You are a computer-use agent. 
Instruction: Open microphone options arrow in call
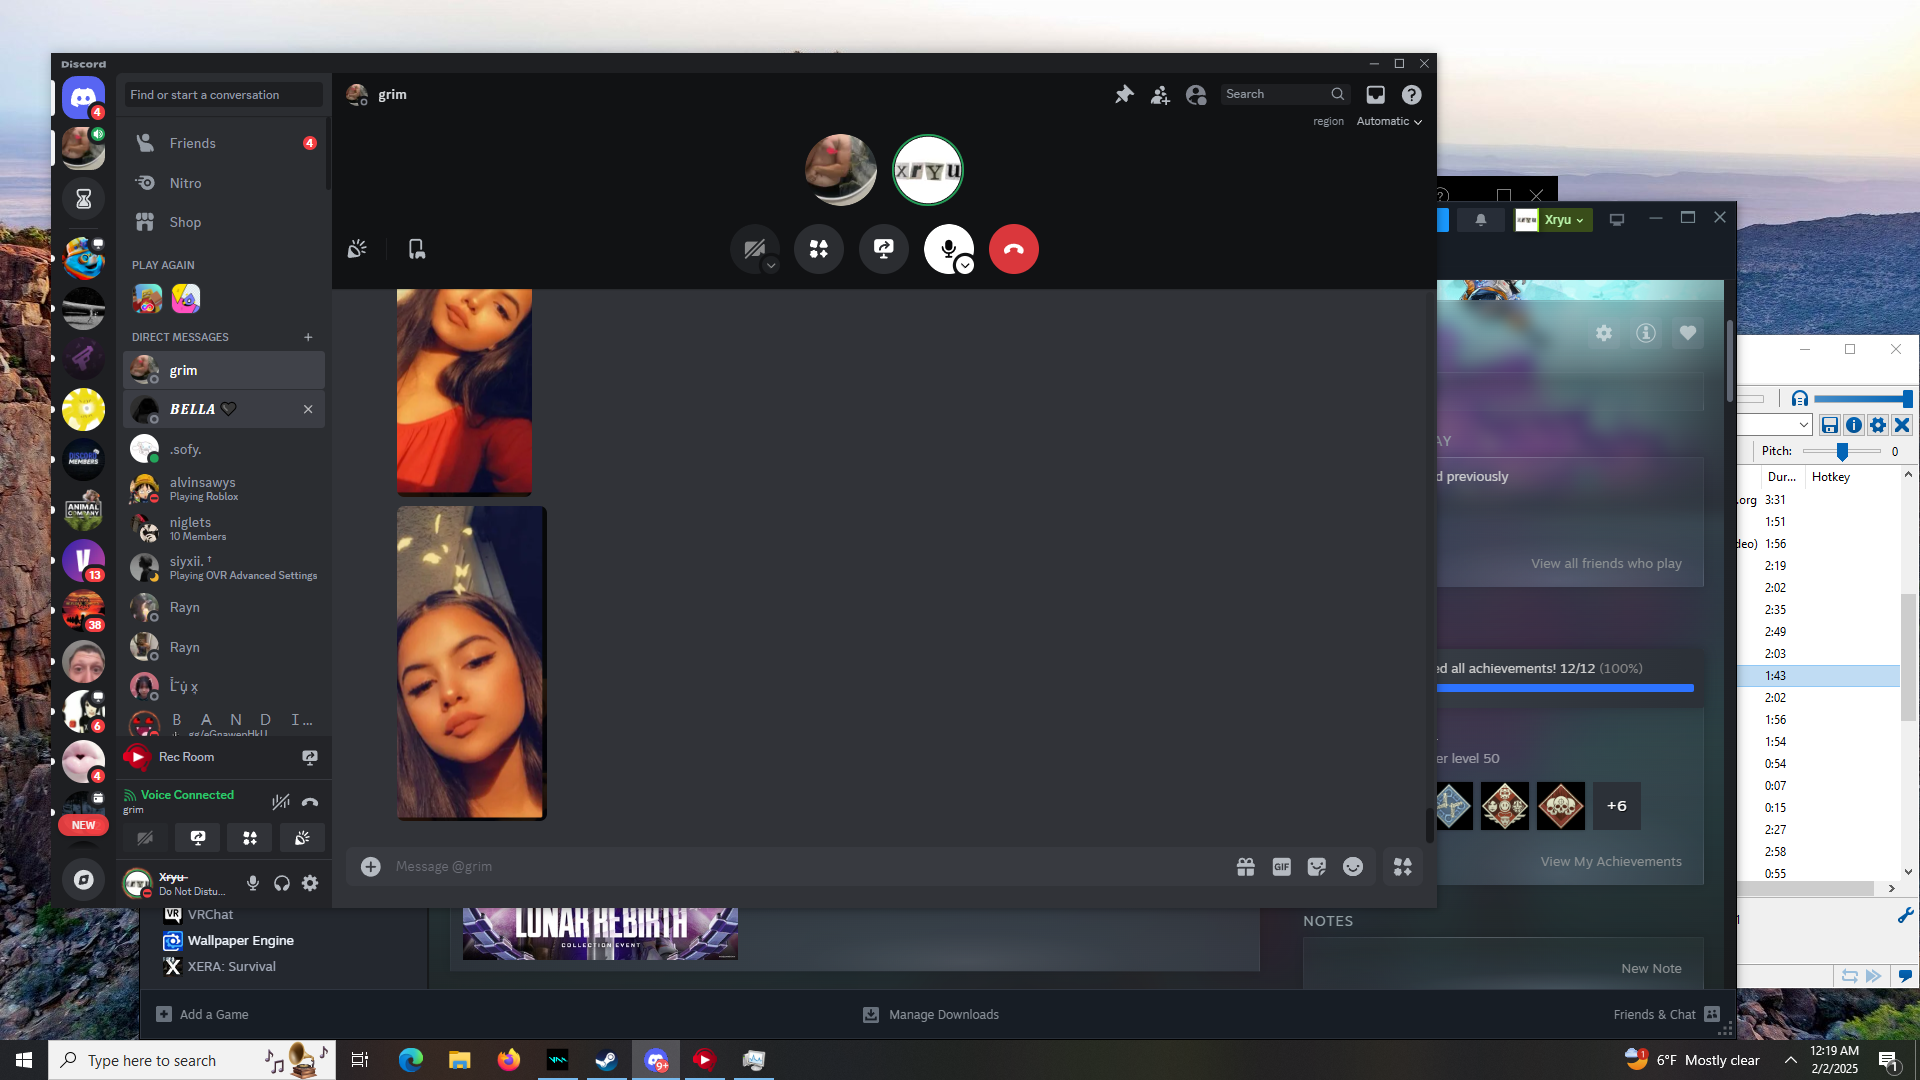pos(965,265)
